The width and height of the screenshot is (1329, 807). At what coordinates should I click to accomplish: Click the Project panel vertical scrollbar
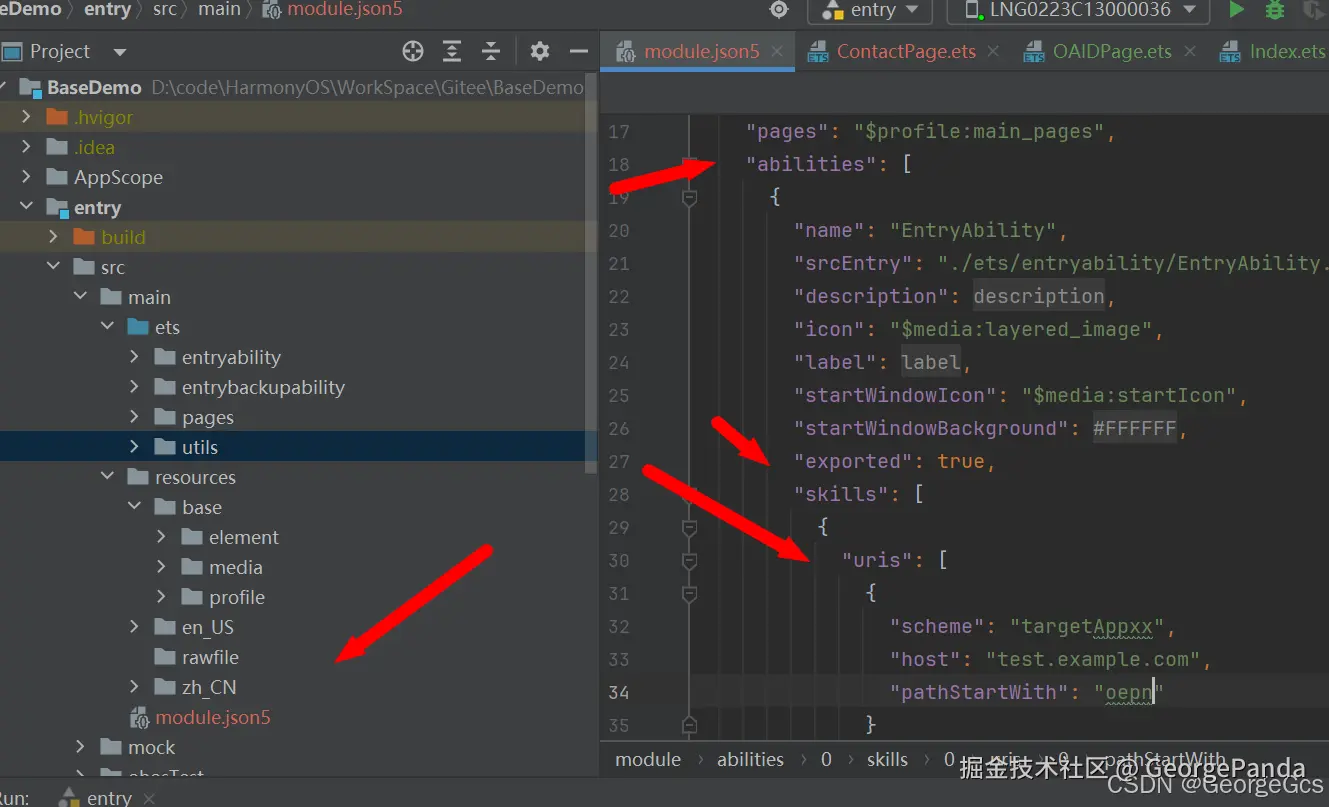(592, 274)
